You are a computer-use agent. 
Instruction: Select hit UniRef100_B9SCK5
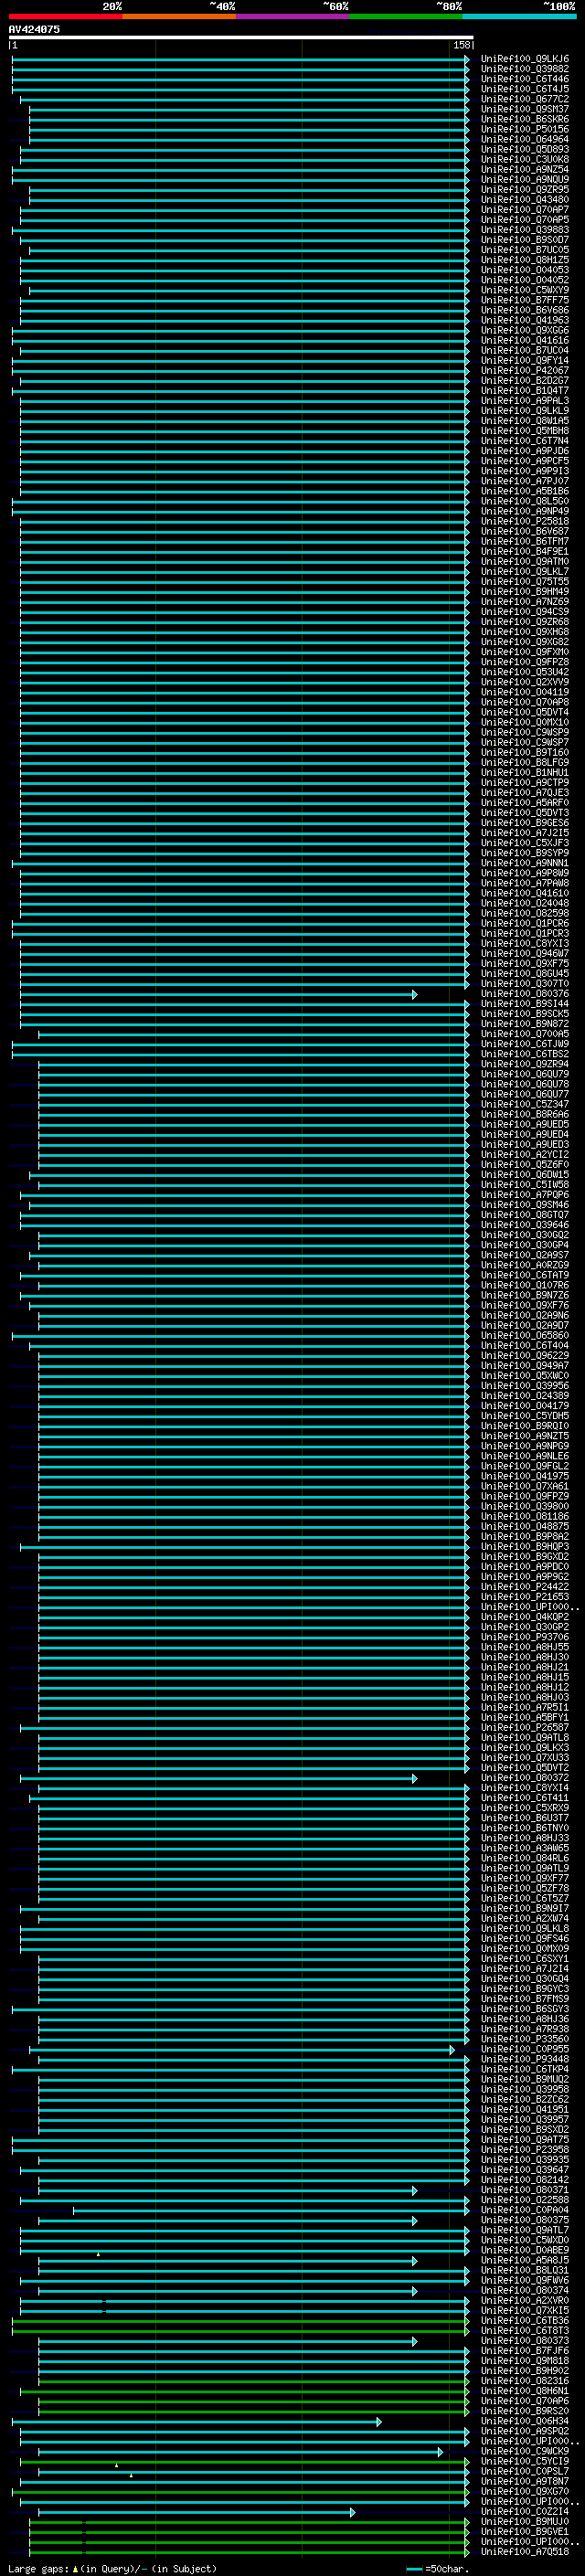click(524, 1013)
